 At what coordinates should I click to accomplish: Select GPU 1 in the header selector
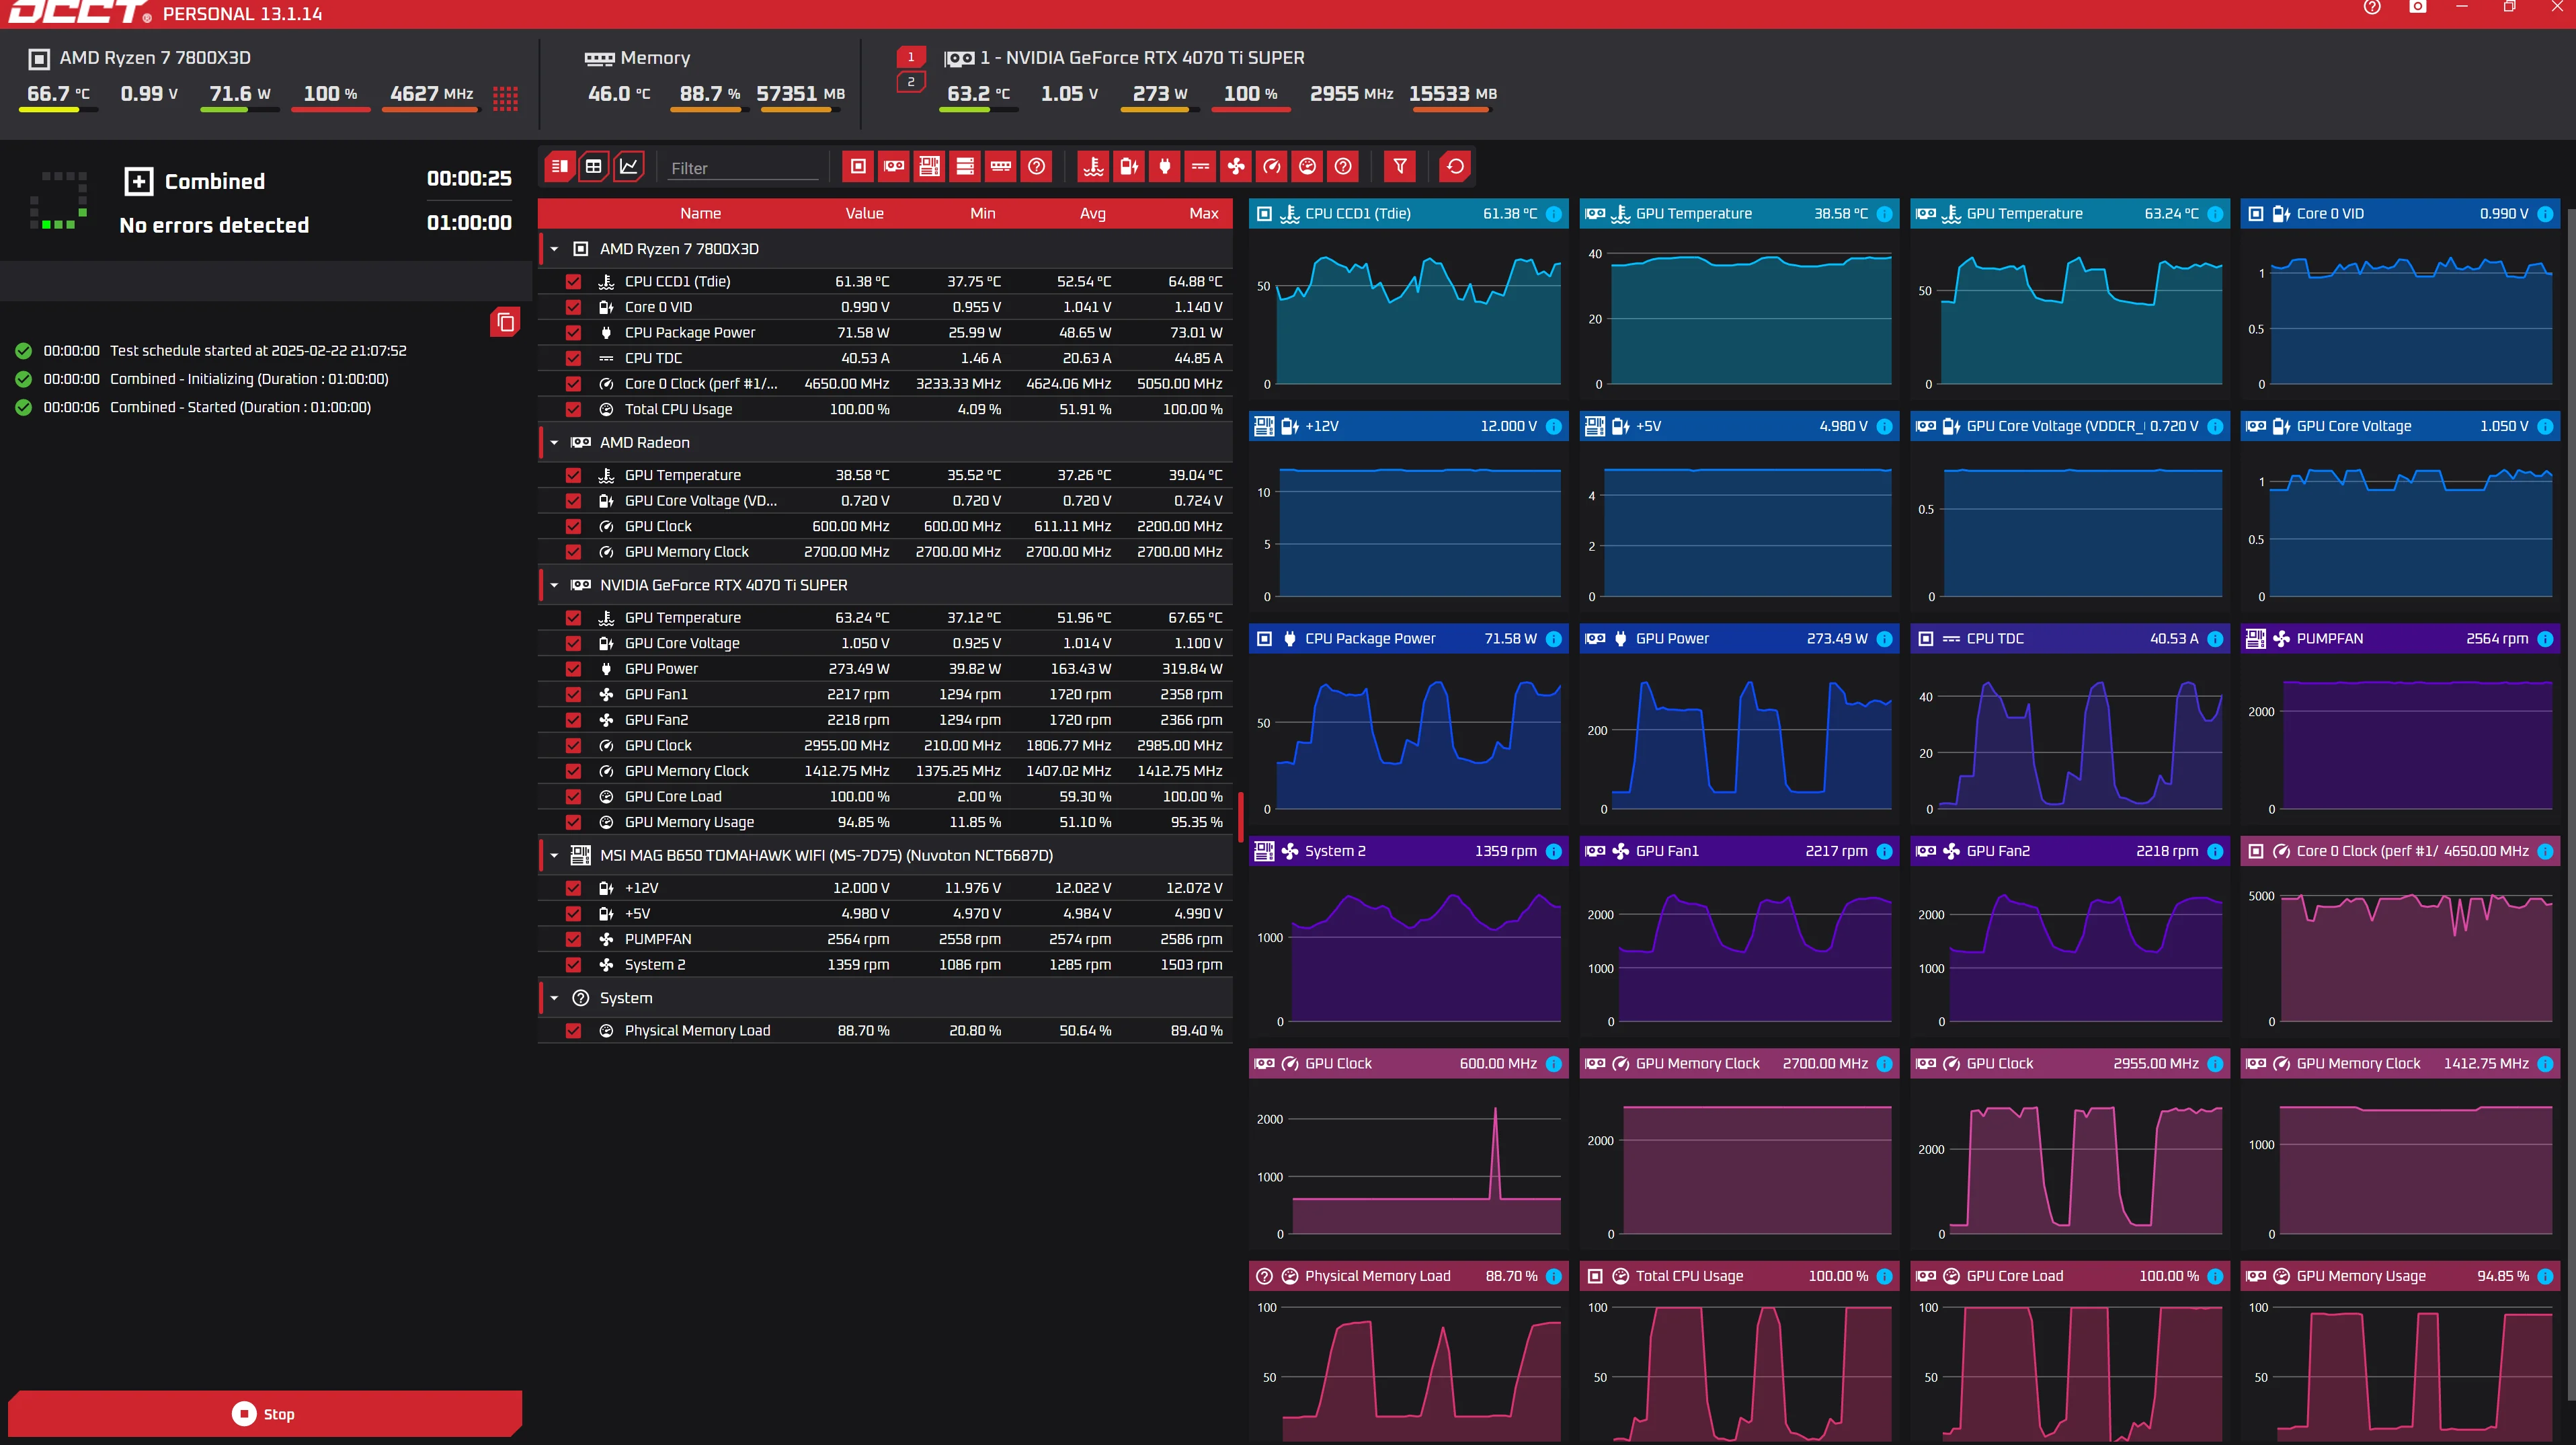911,57
